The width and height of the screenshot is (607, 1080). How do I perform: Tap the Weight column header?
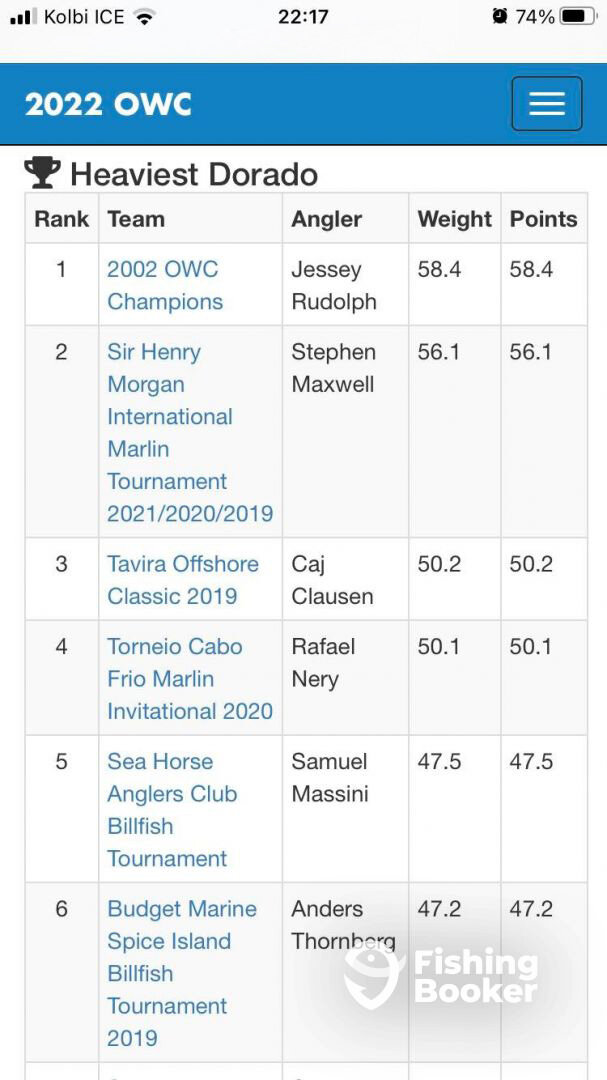click(x=455, y=219)
